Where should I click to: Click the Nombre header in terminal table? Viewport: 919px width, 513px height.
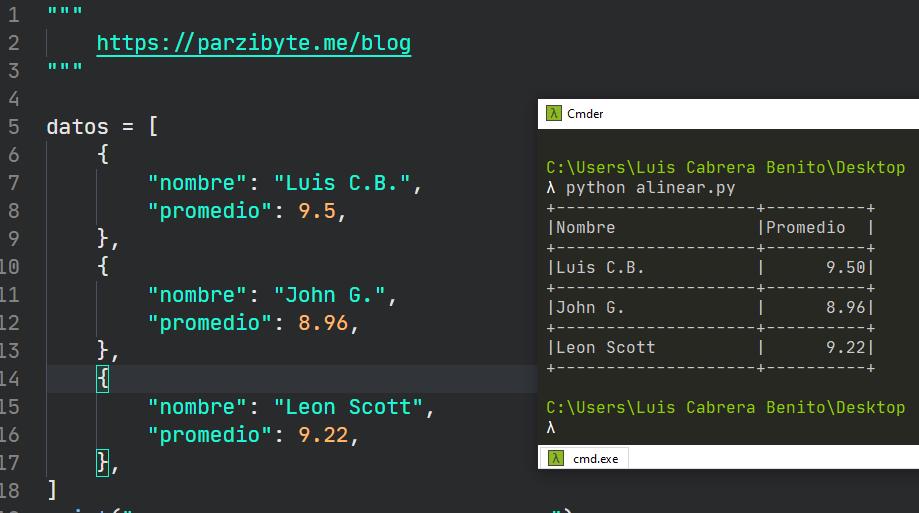585,228
